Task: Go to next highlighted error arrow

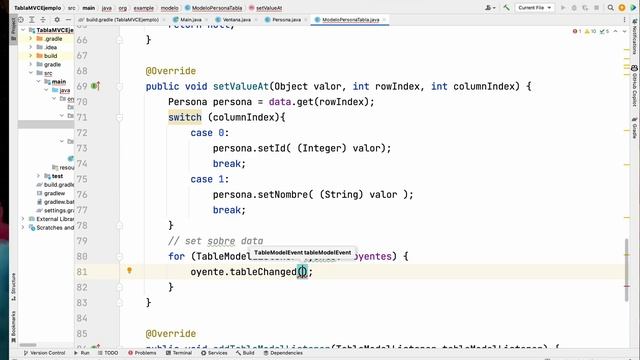Action: pyautogui.click(x=624, y=31)
